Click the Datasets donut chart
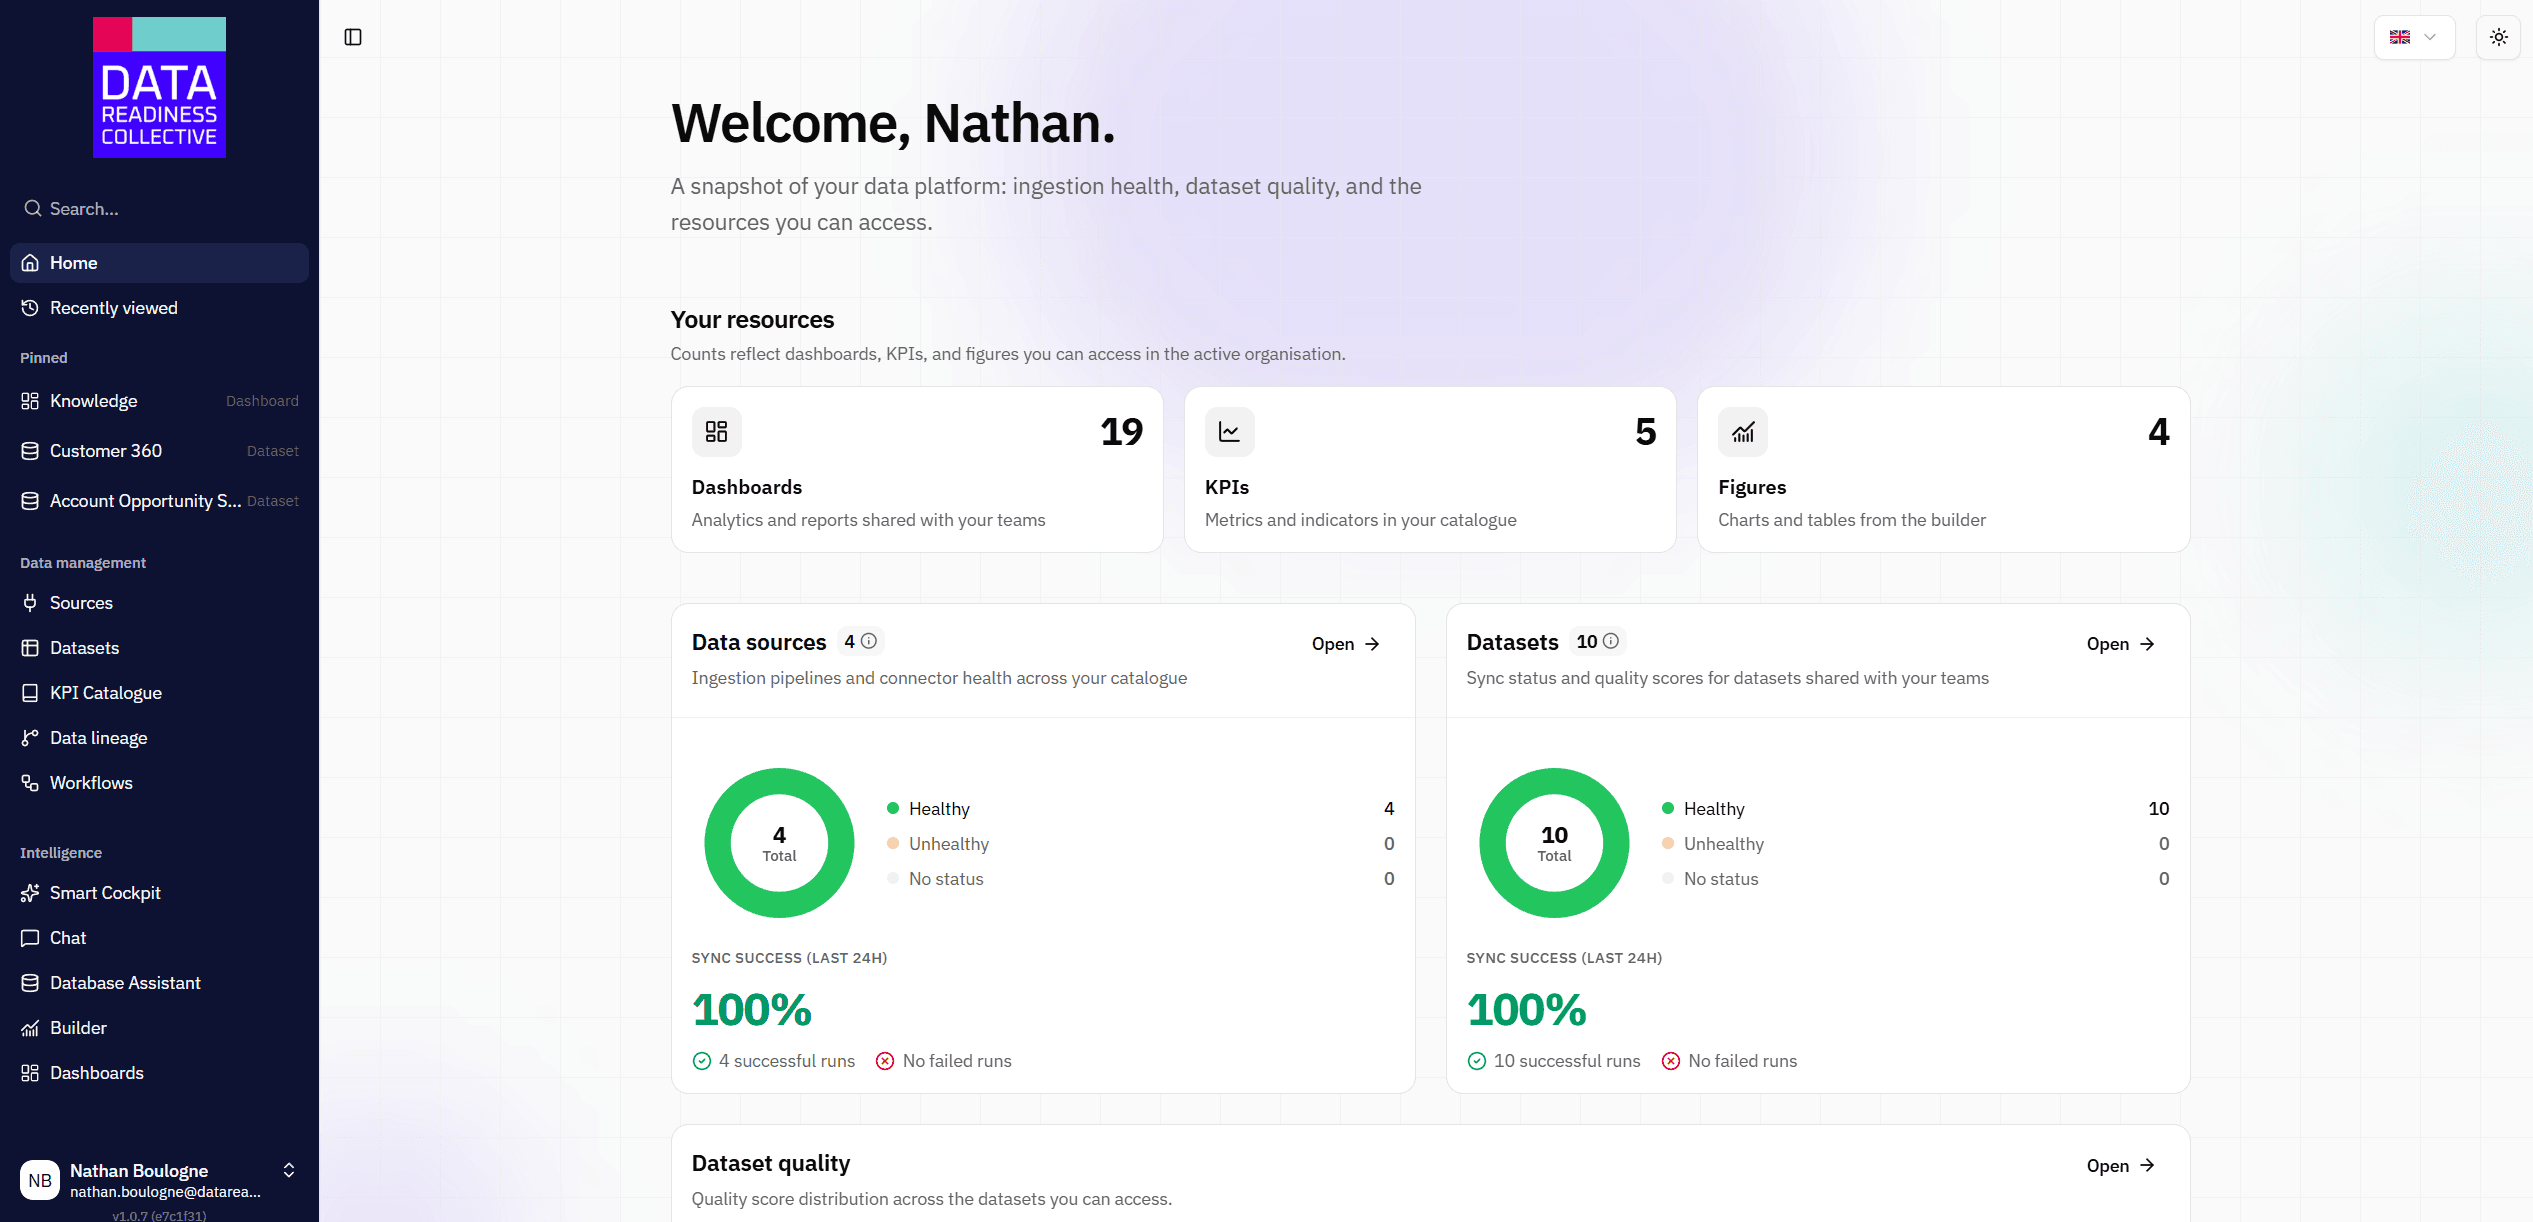This screenshot has height=1222, width=2533. coord(1554,843)
